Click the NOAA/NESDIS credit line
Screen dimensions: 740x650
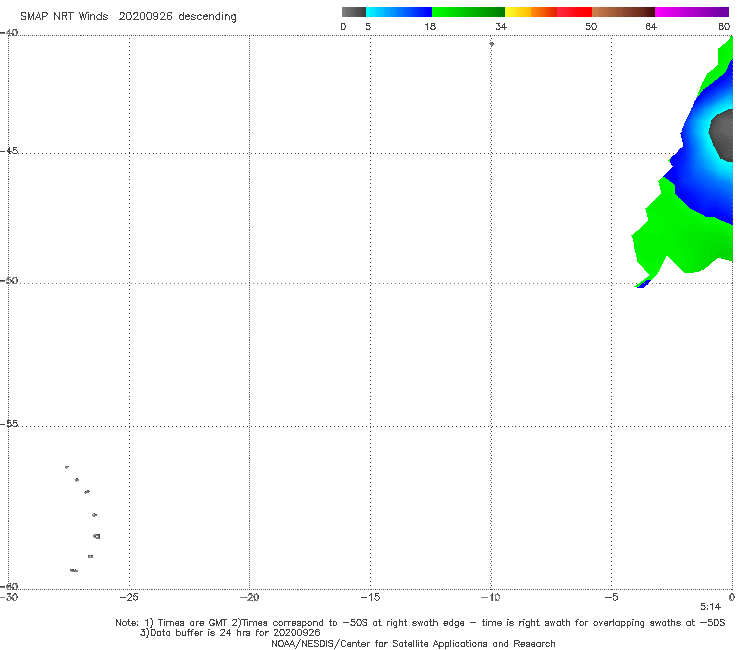click(x=413, y=644)
